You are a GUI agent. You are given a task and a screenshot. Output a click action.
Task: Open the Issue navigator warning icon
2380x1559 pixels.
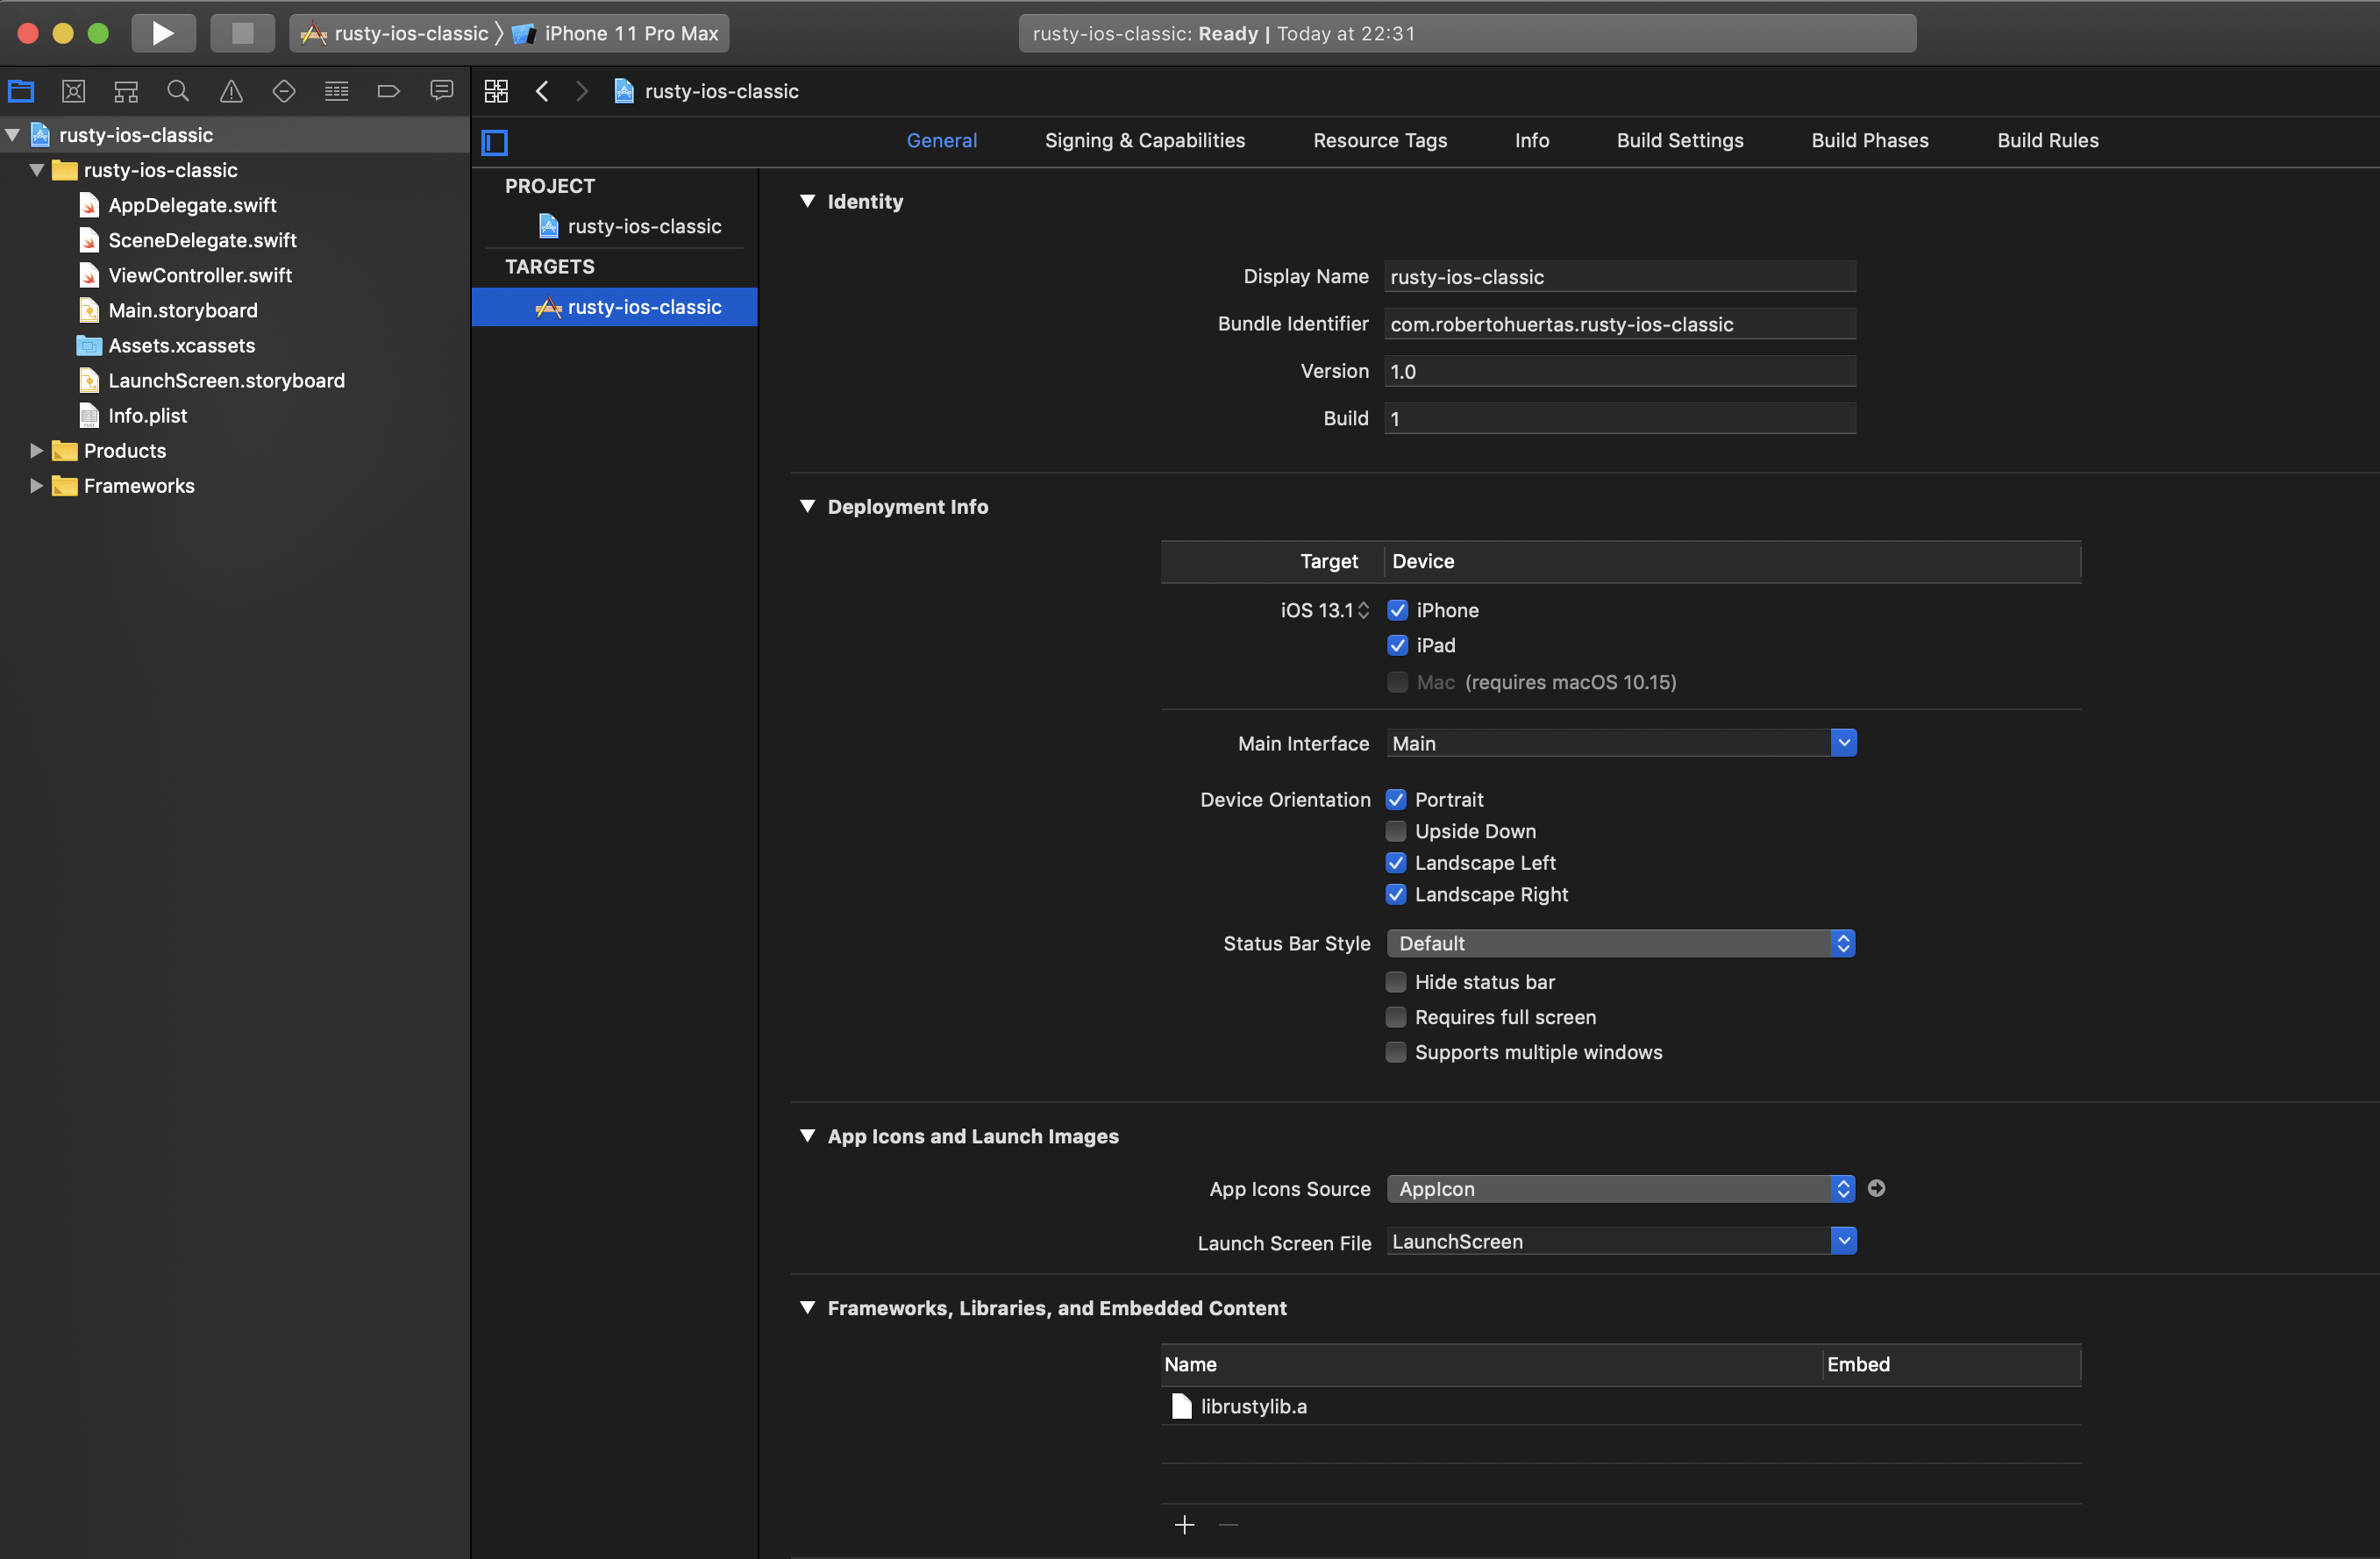click(x=231, y=91)
